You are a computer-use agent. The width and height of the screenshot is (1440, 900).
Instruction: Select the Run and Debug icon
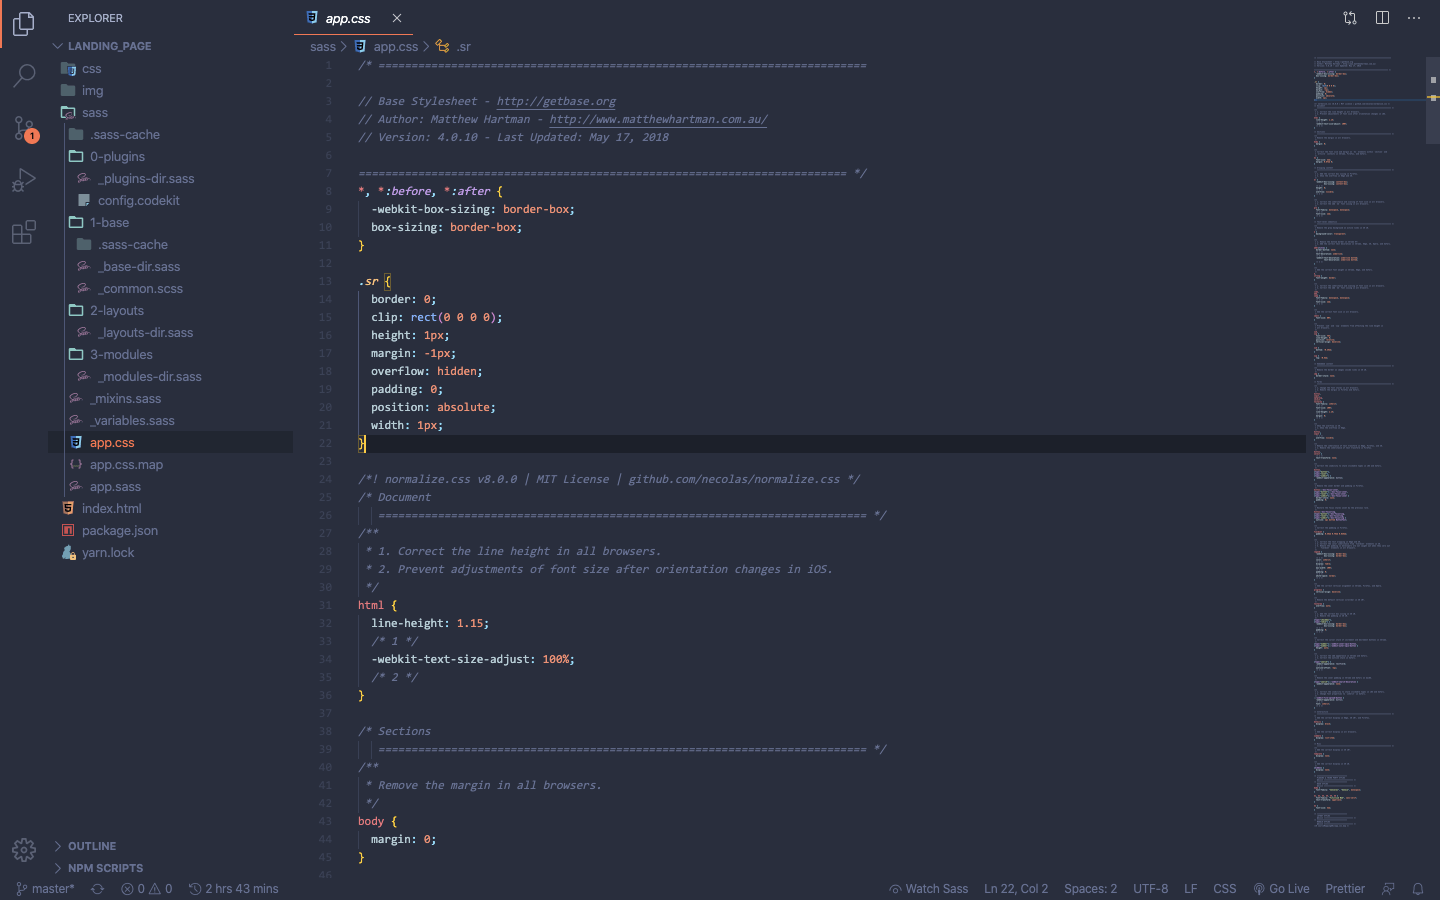(x=24, y=180)
